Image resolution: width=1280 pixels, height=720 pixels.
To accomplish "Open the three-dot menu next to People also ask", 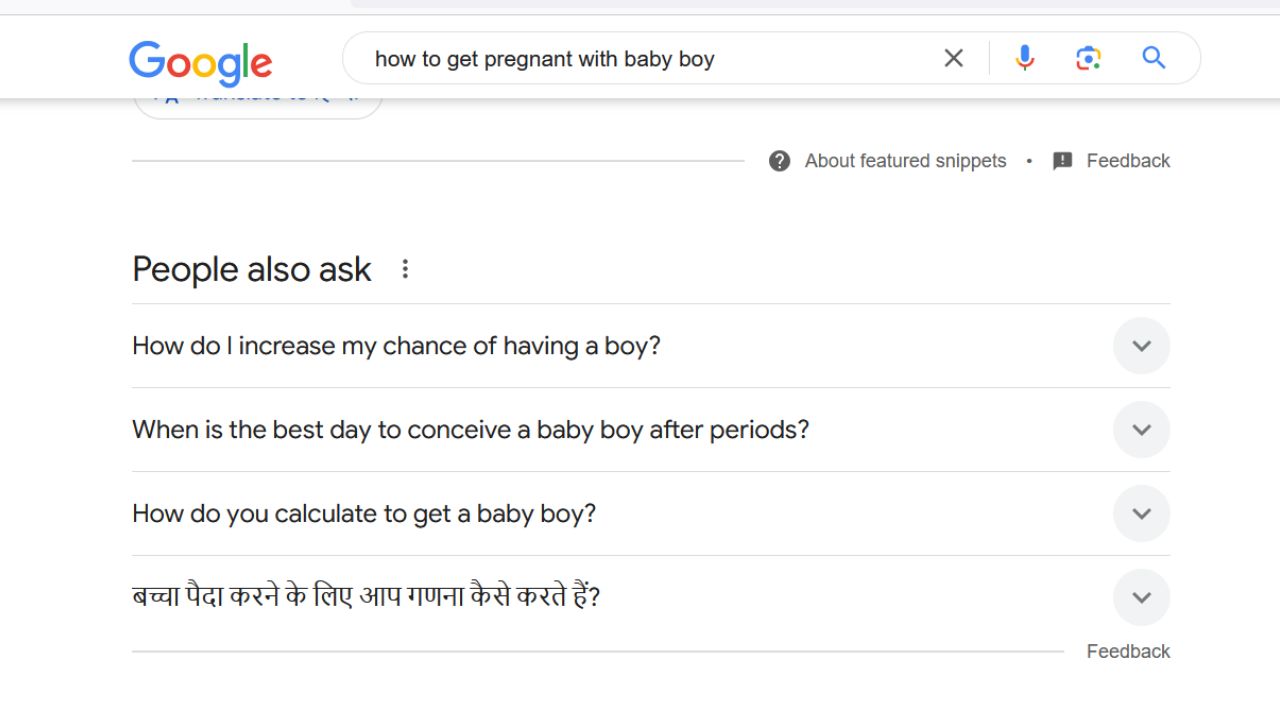I will coord(405,268).
